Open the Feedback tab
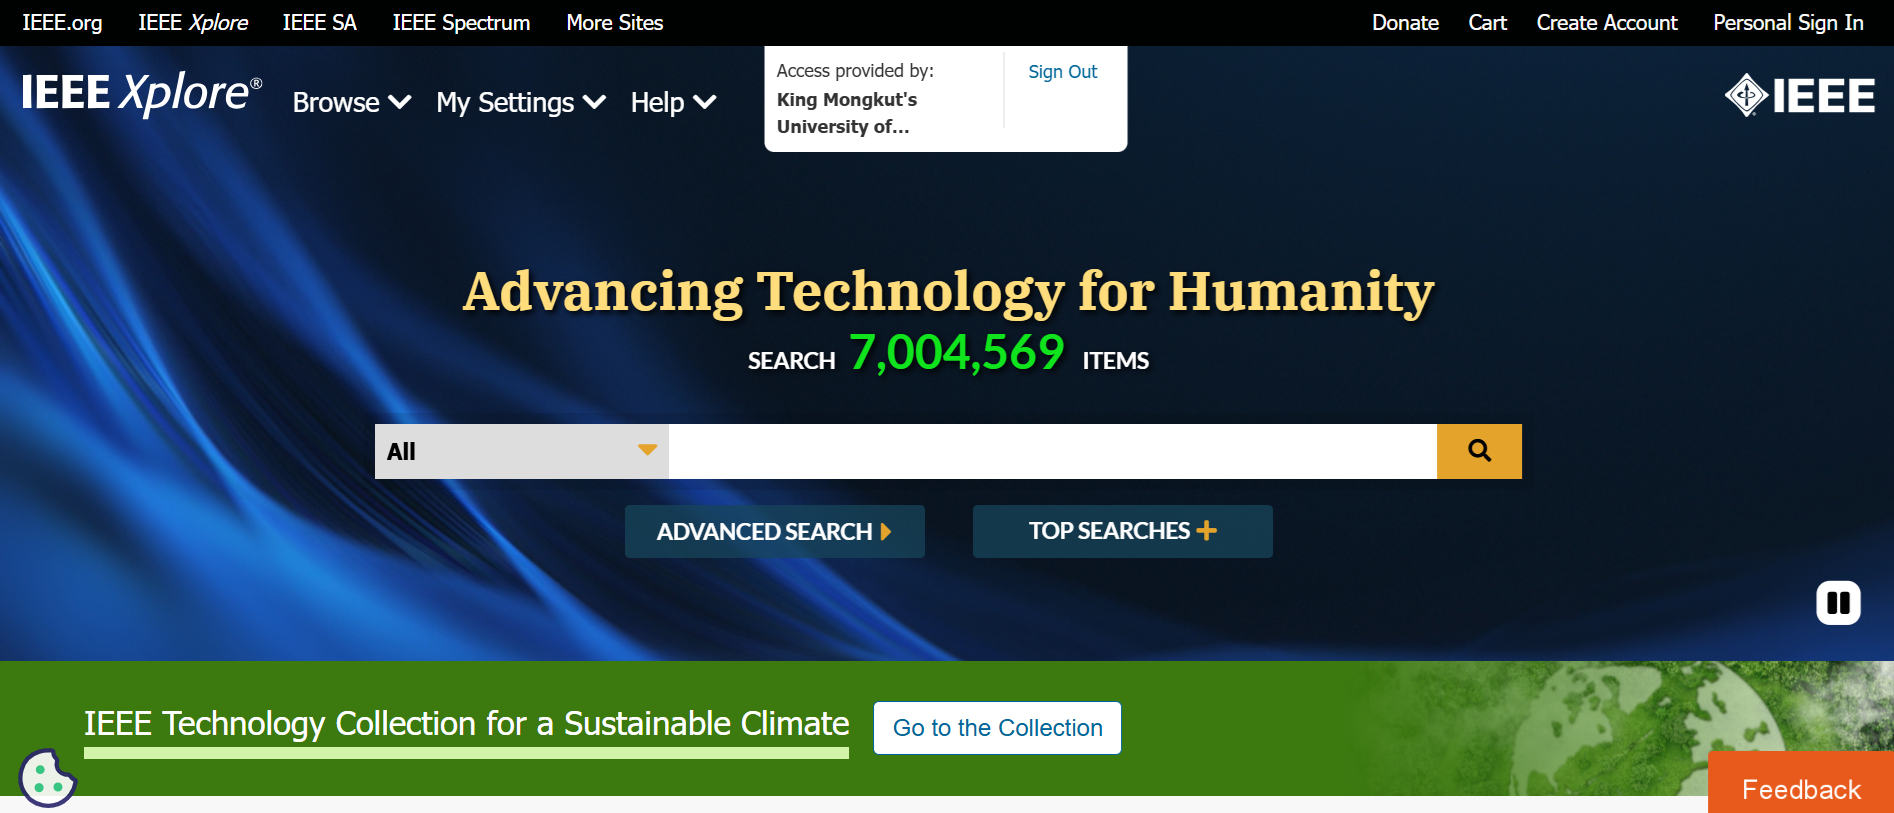Image resolution: width=1894 pixels, height=813 pixels. (x=1800, y=789)
